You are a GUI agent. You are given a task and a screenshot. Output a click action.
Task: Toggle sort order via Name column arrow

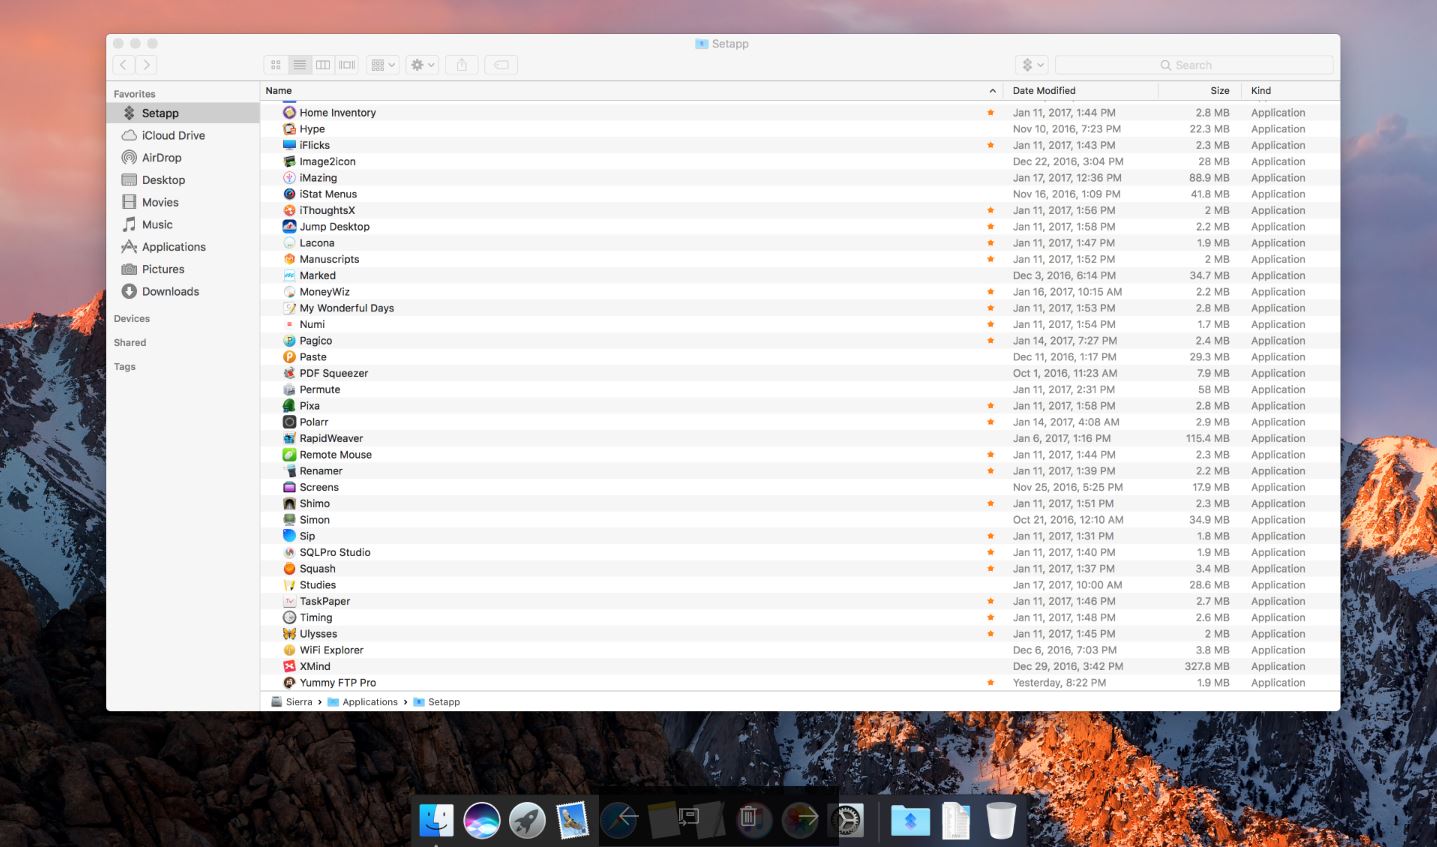(x=992, y=91)
